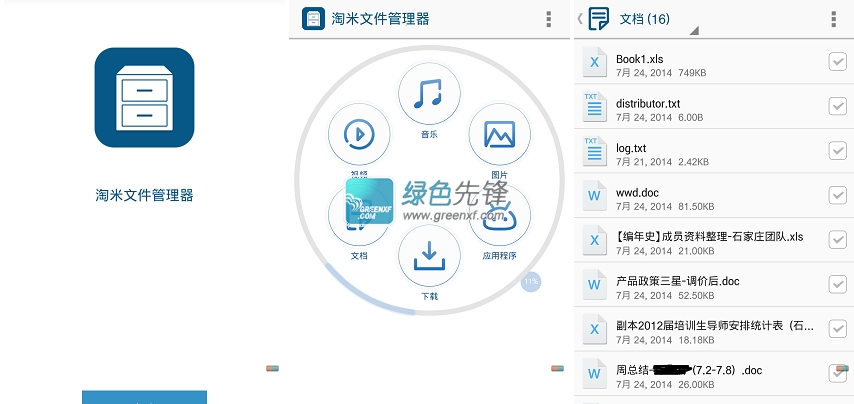
Task: Open the Music (音乐) category
Action: (x=429, y=94)
